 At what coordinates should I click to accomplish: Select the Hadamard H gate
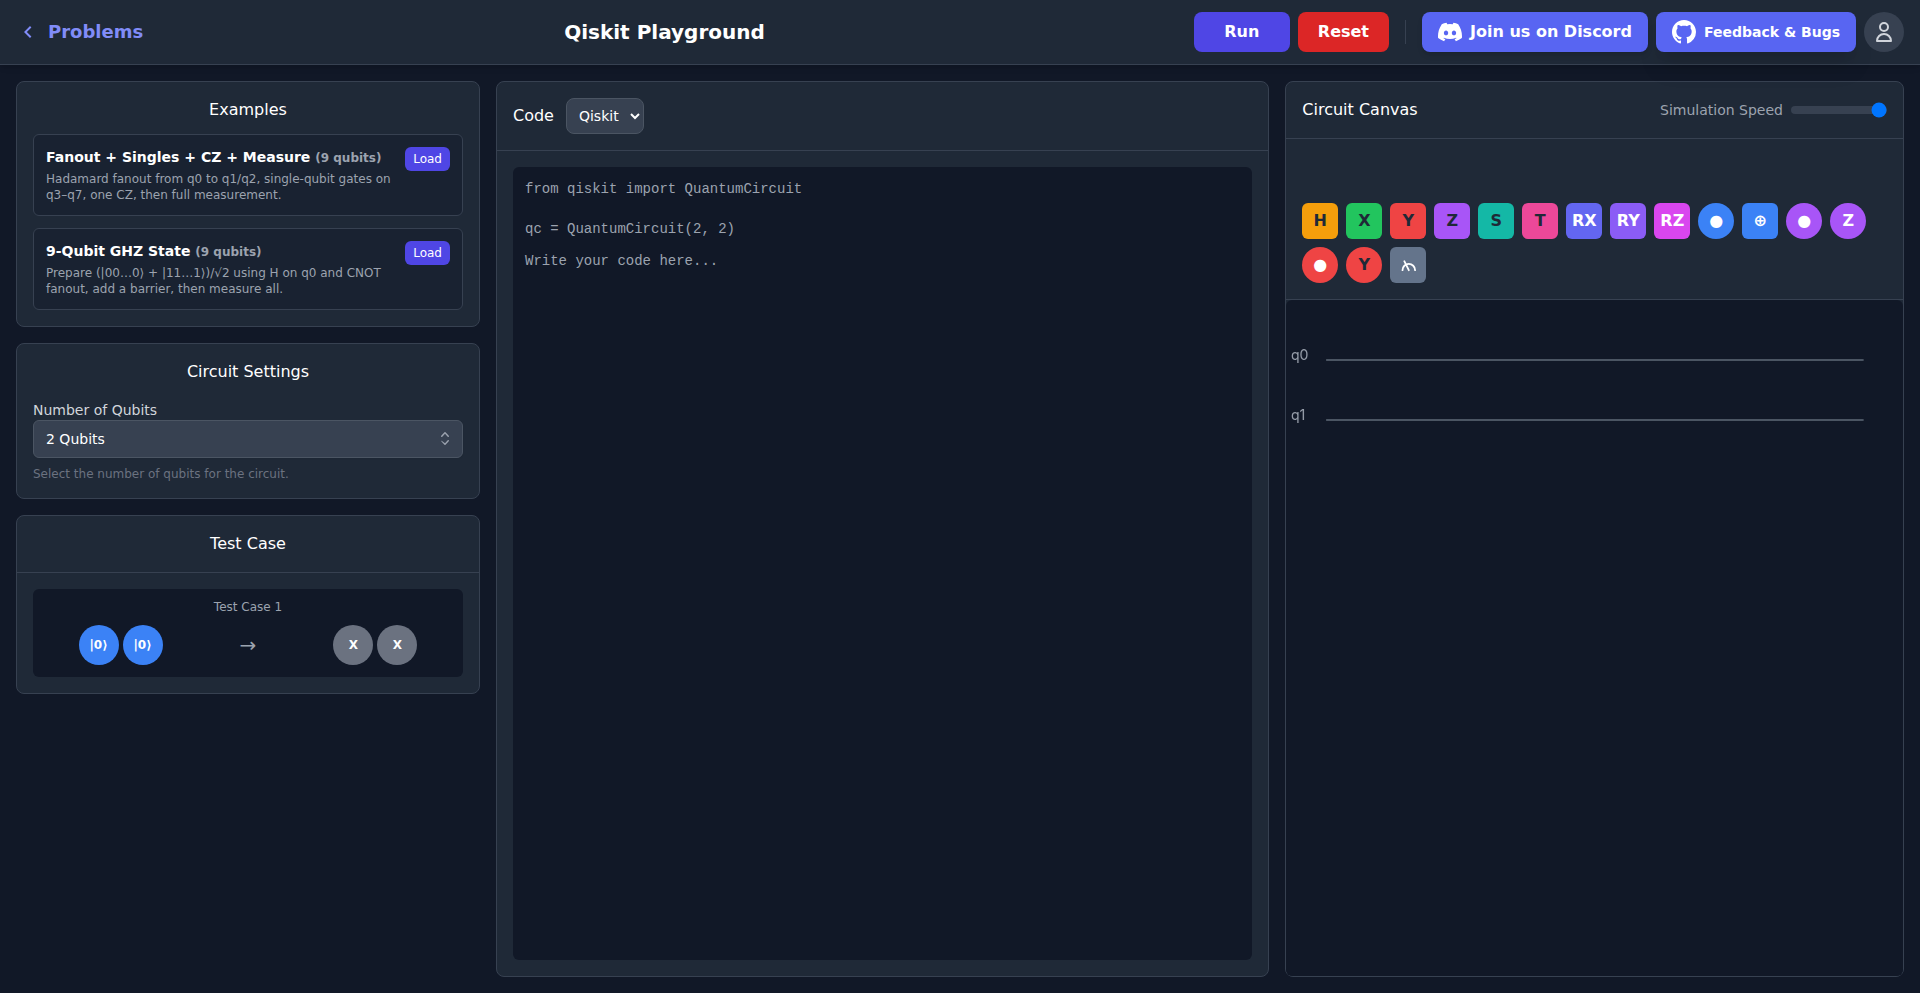tap(1320, 221)
